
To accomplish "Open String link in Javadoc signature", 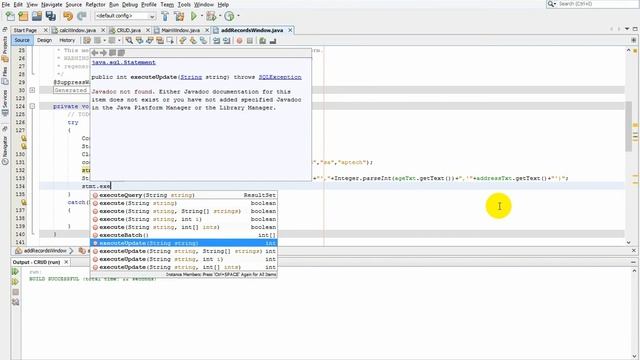I will coord(191,77).
